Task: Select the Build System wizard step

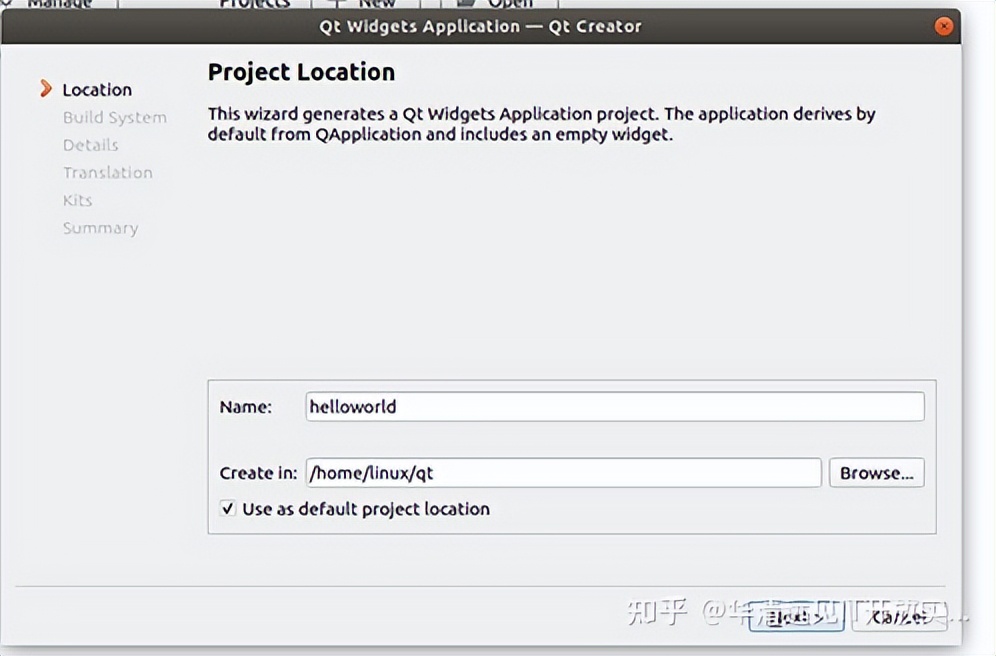Action: click(x=115, y=117)
